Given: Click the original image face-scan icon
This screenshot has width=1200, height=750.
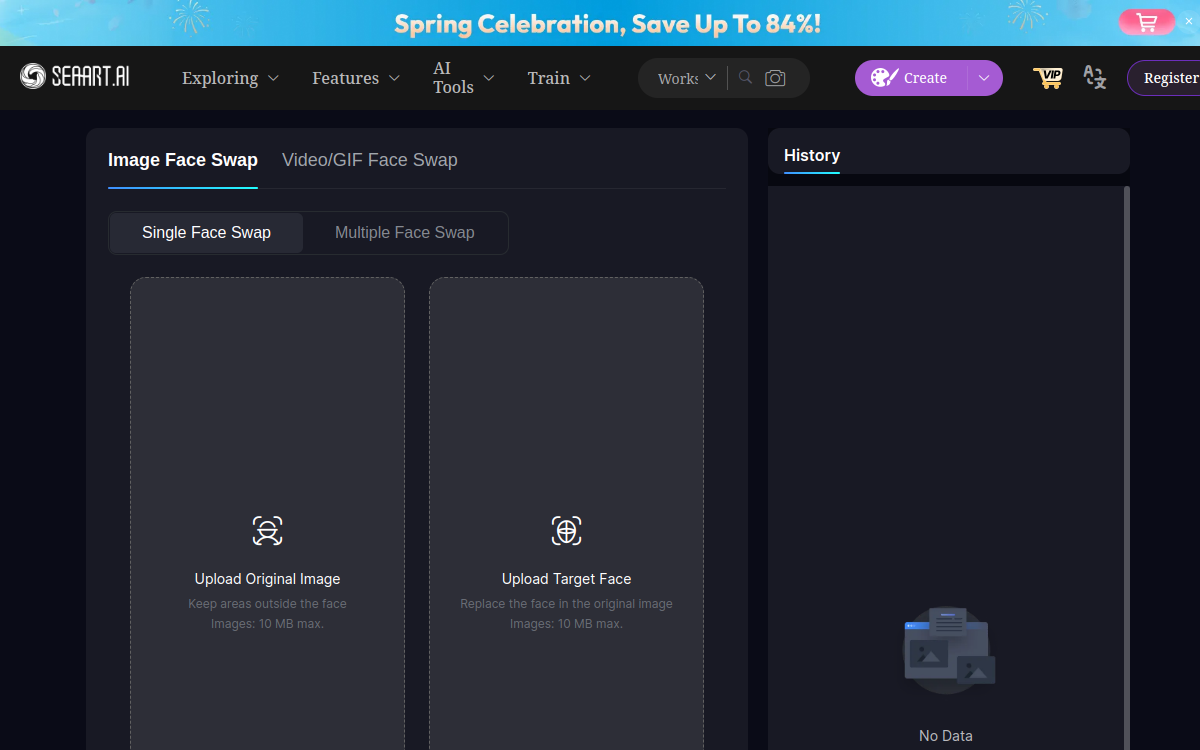Looking at the screenshot, I should (267, 530).
